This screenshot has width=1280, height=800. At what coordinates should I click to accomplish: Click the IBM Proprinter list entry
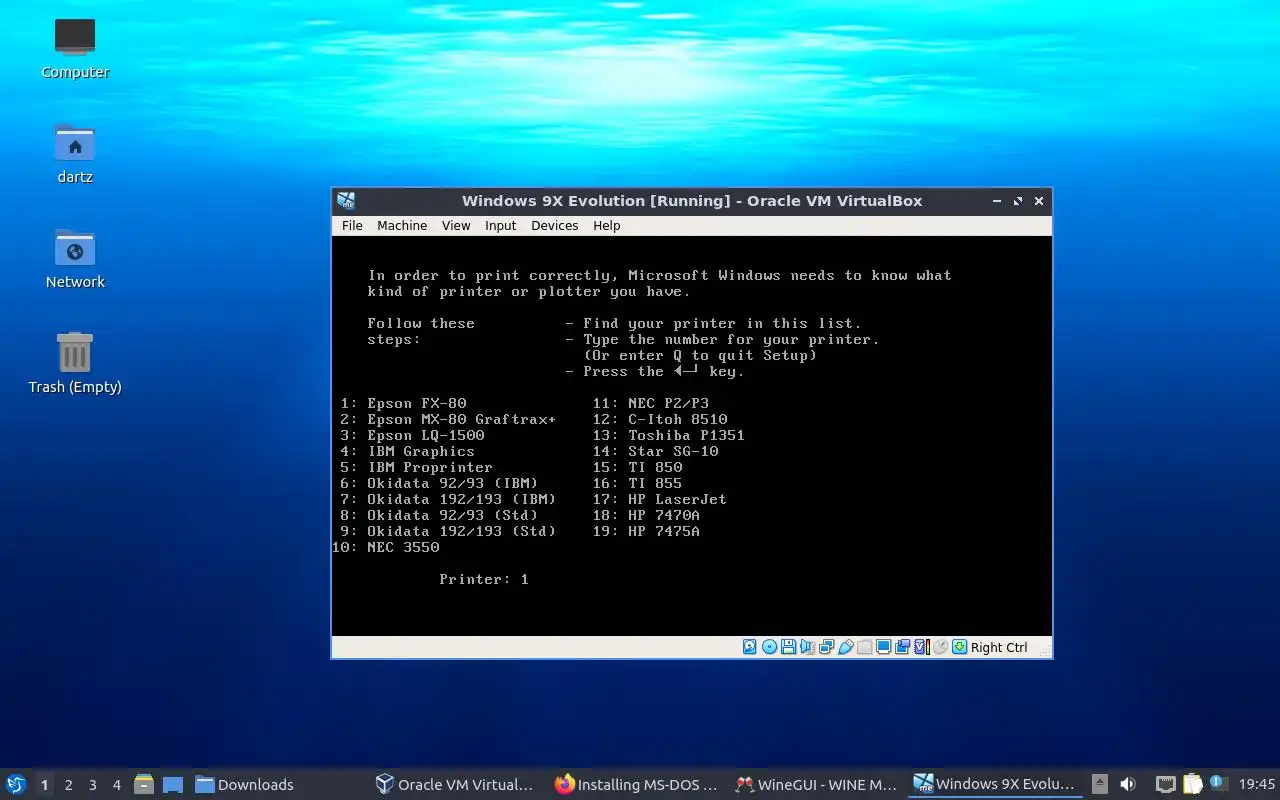click(x=417, y=468)
